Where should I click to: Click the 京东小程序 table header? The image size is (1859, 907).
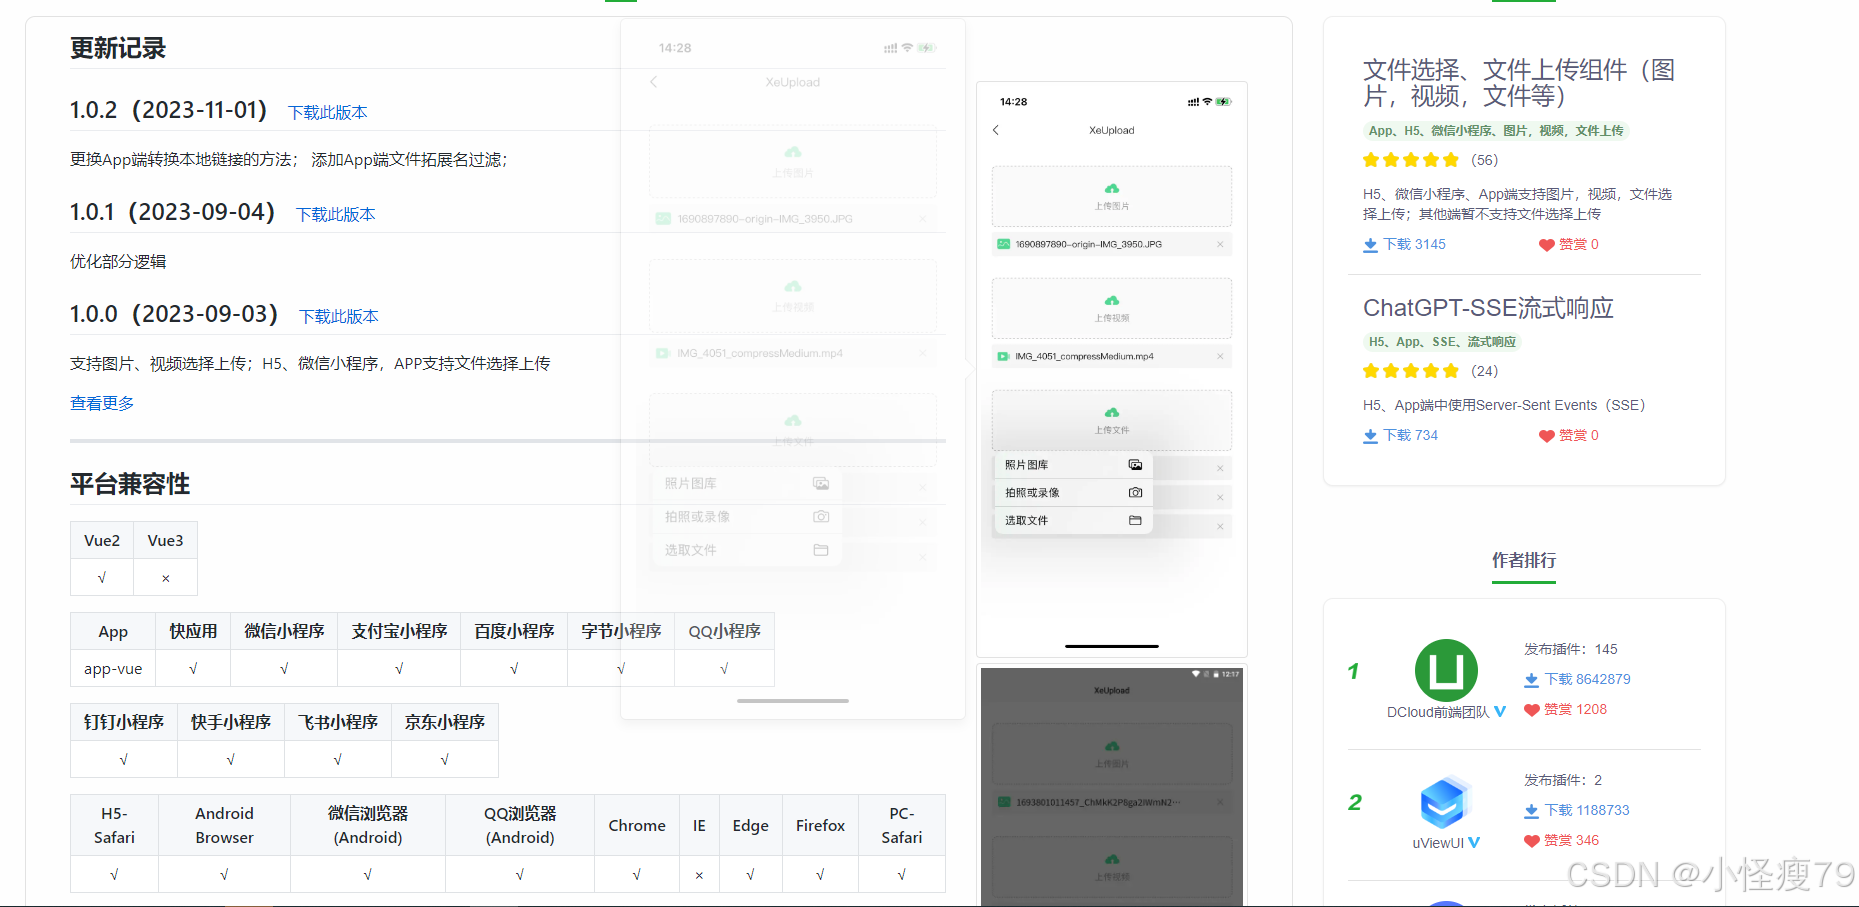(445, 722)
